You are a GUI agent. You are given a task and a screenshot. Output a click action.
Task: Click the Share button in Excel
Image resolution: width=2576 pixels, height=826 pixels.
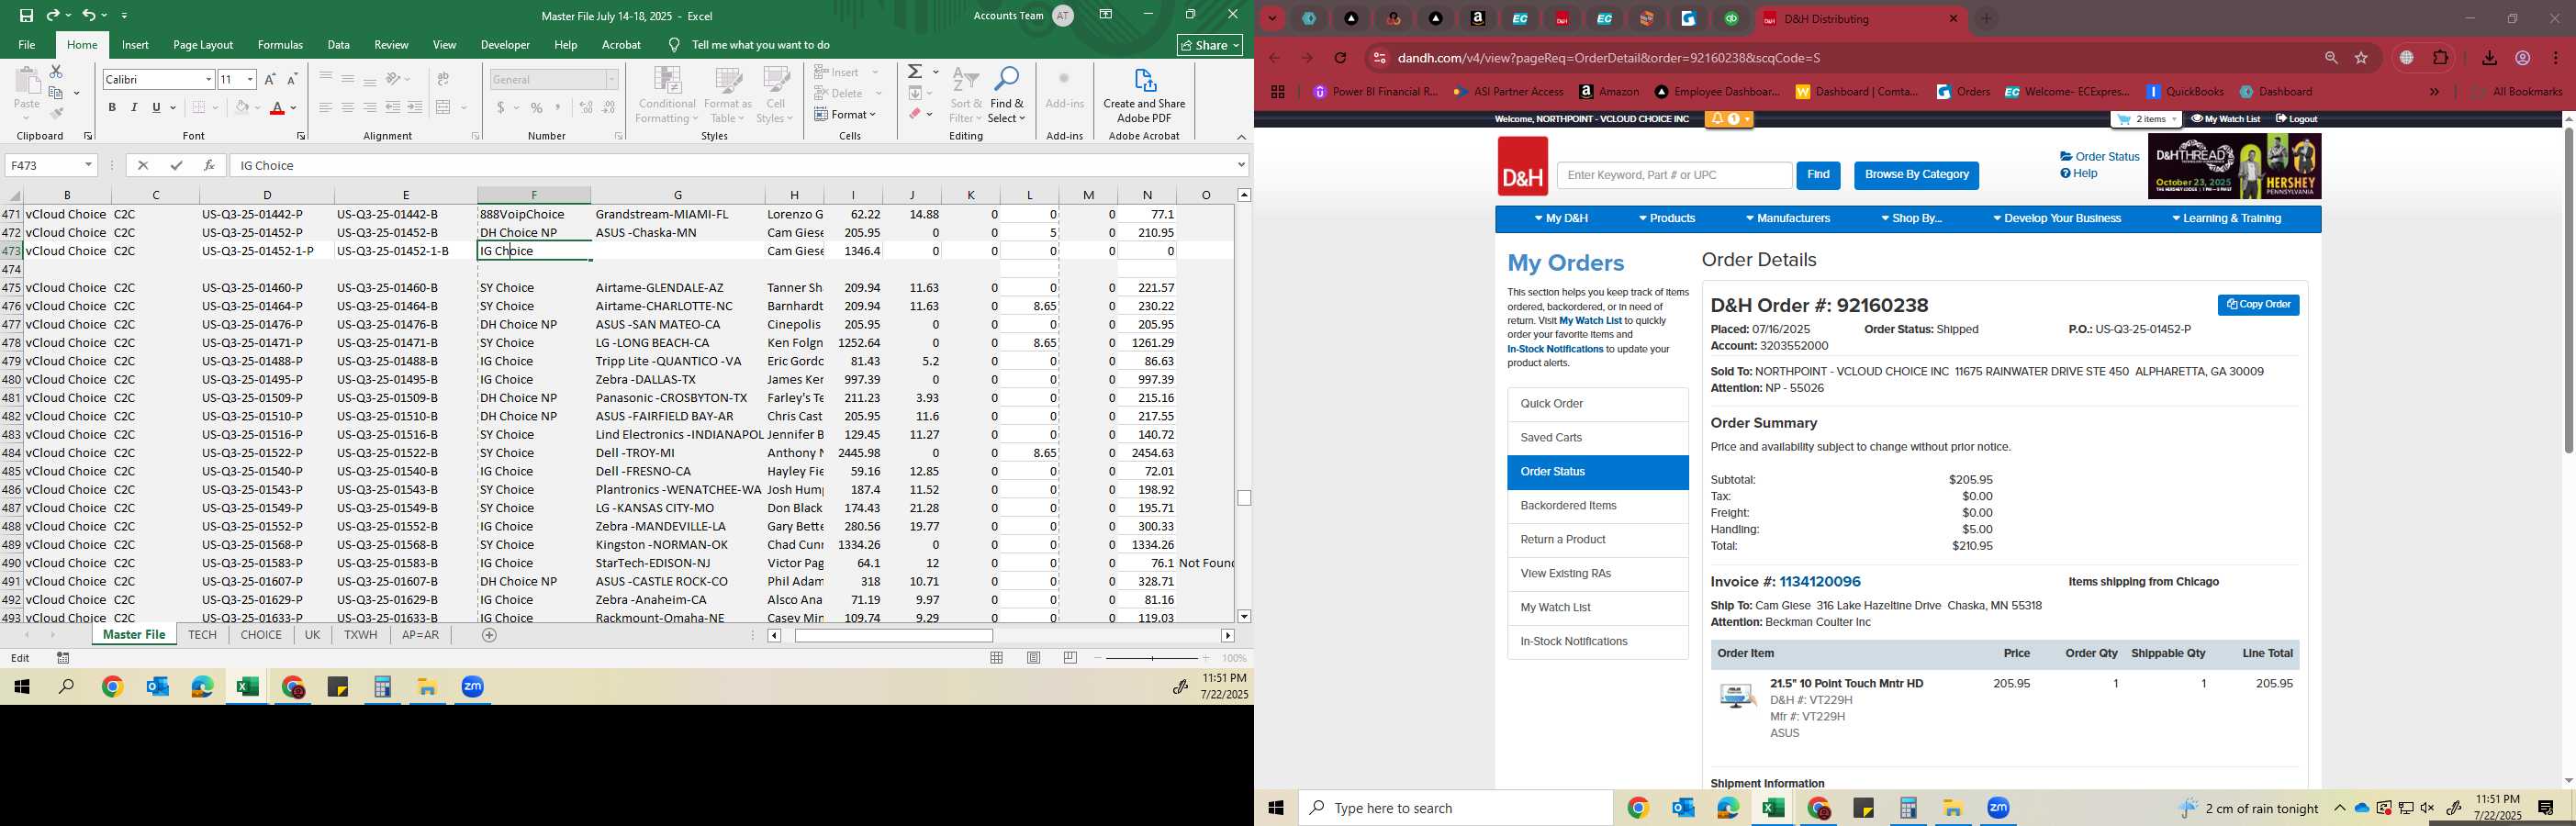pyautogui.click(x=1209, y=45)
